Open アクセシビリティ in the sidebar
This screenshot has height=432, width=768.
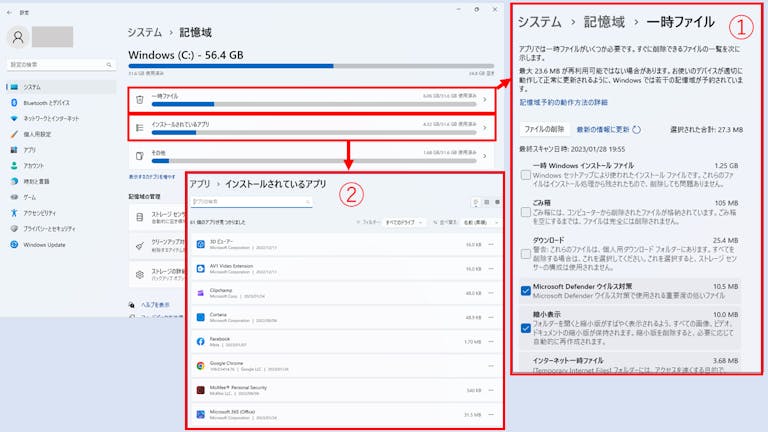click(40, 213)
